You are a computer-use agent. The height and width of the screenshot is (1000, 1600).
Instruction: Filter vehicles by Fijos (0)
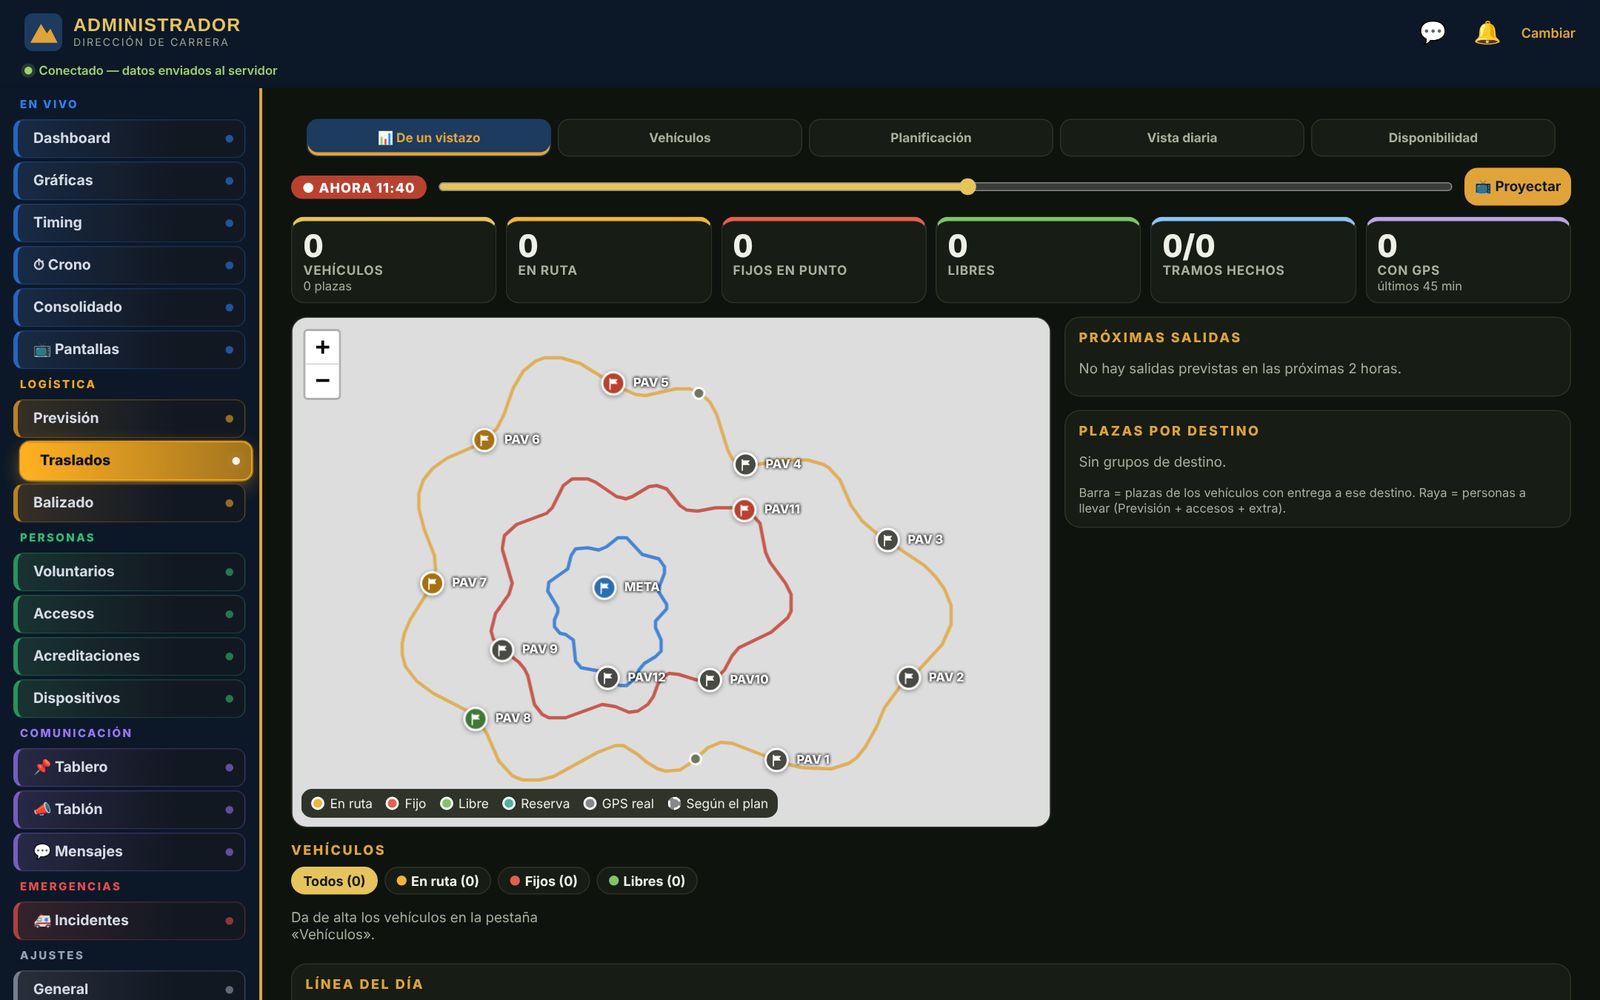(x=544, y=881)
